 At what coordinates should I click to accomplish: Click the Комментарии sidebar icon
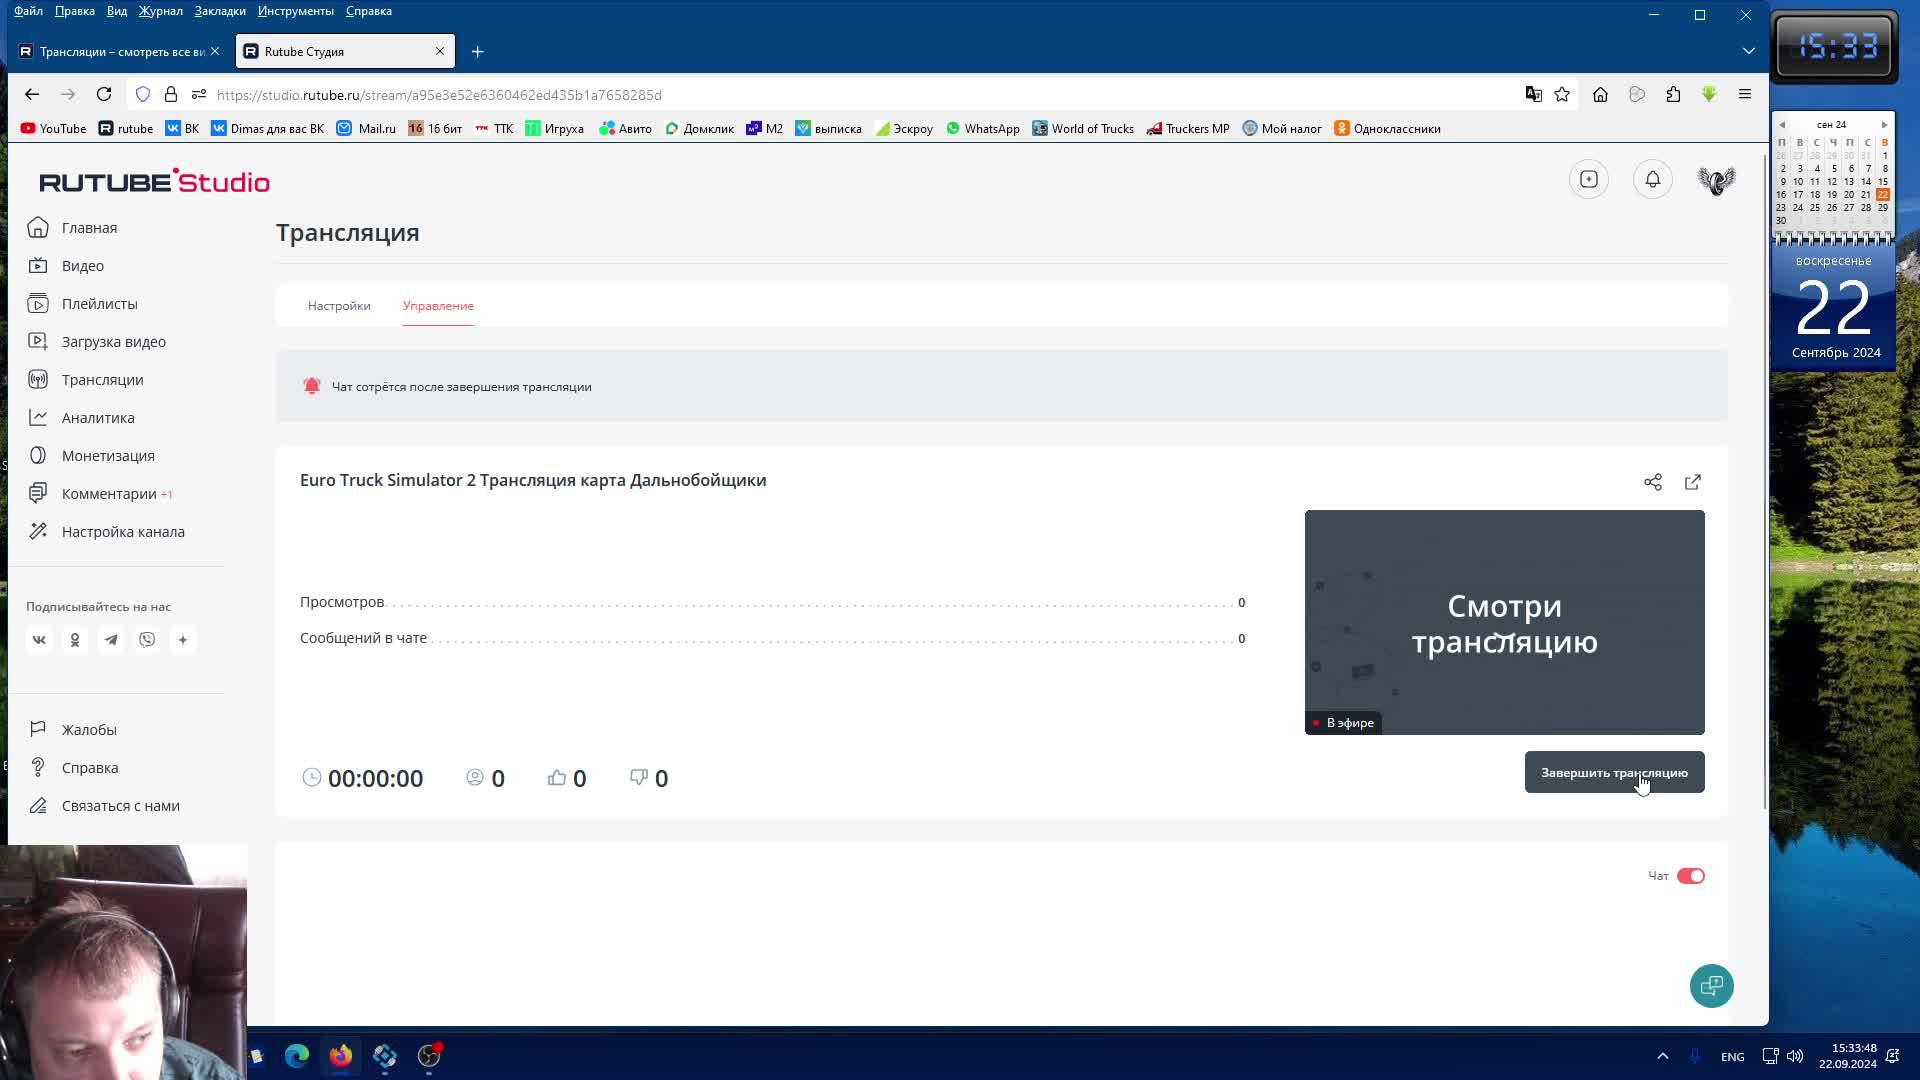pyautogui.click(x=38, y=493)
